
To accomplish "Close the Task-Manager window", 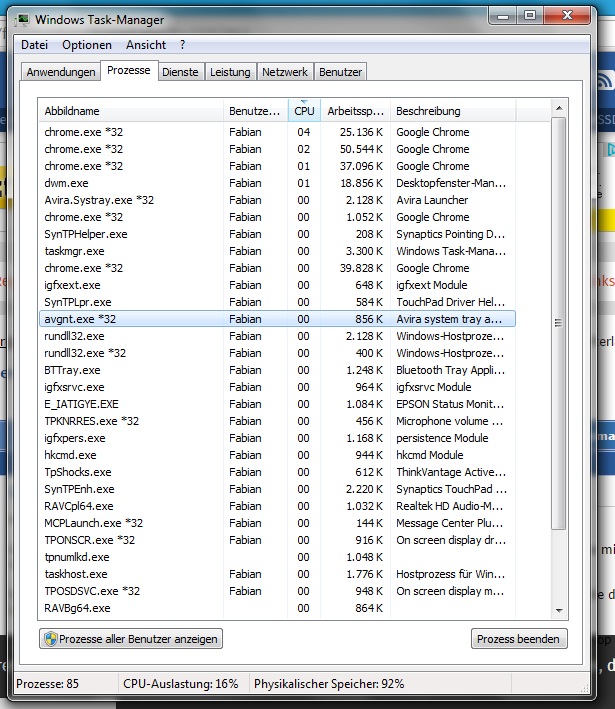I will [567, 16].
